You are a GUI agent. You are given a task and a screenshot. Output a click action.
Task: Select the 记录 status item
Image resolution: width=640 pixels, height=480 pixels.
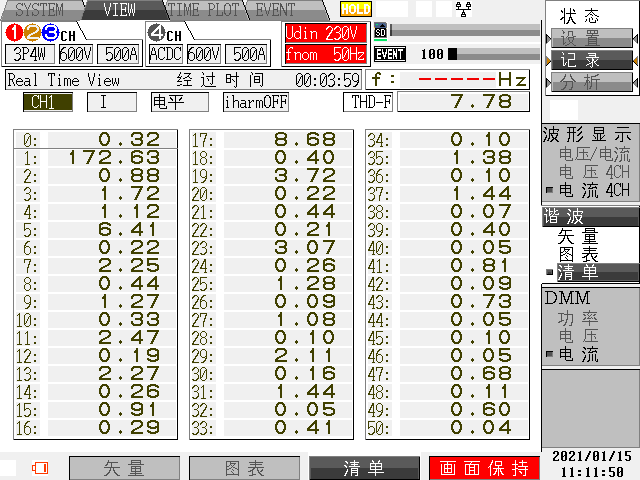[x=591, y=60]
